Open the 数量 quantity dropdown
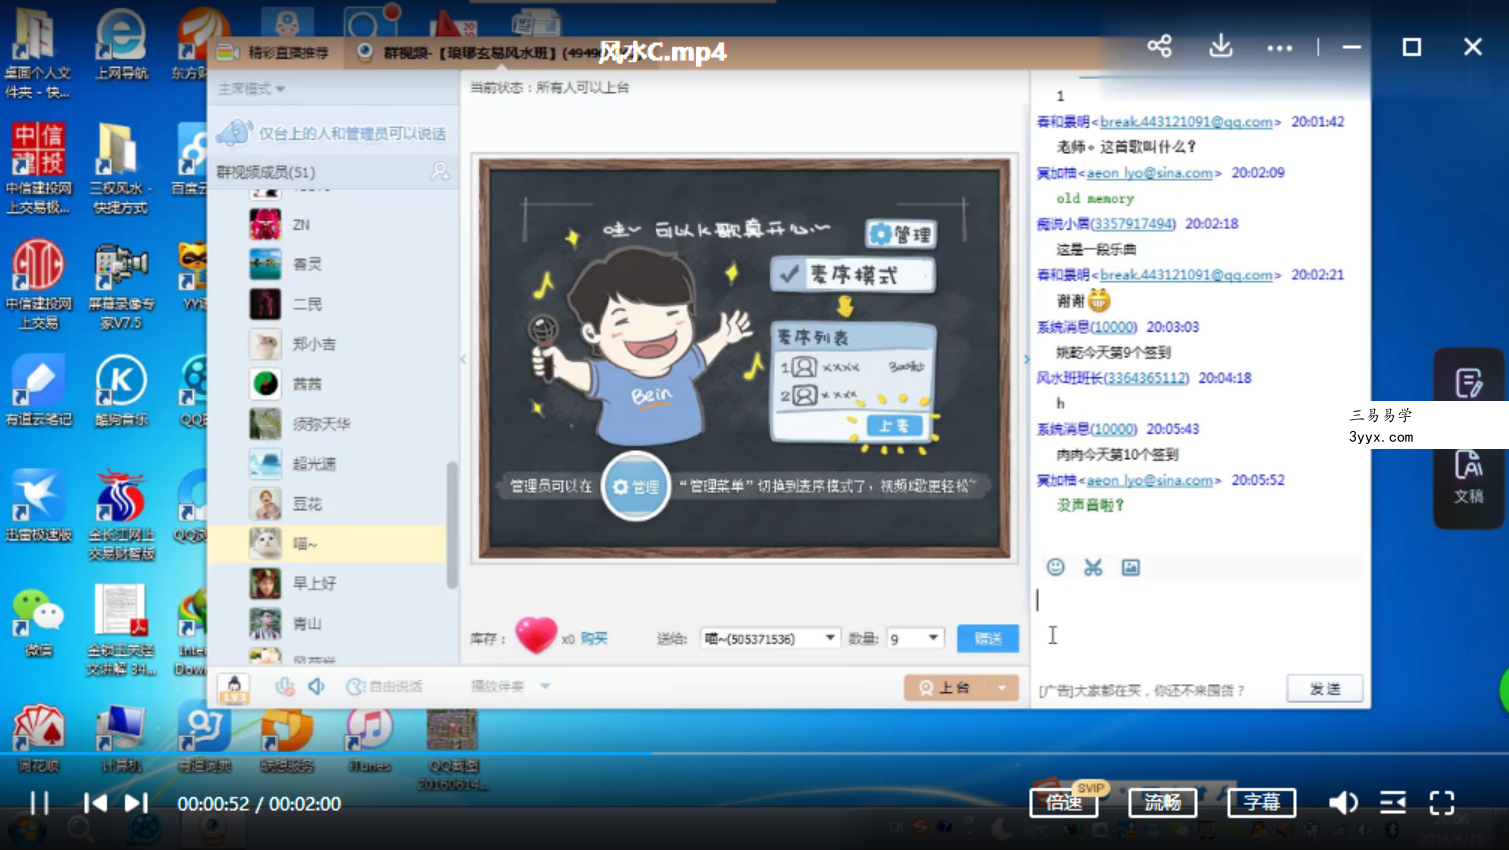Image resolution: width=1509 pixels, height=850 pixels. [x=914, y=638]
